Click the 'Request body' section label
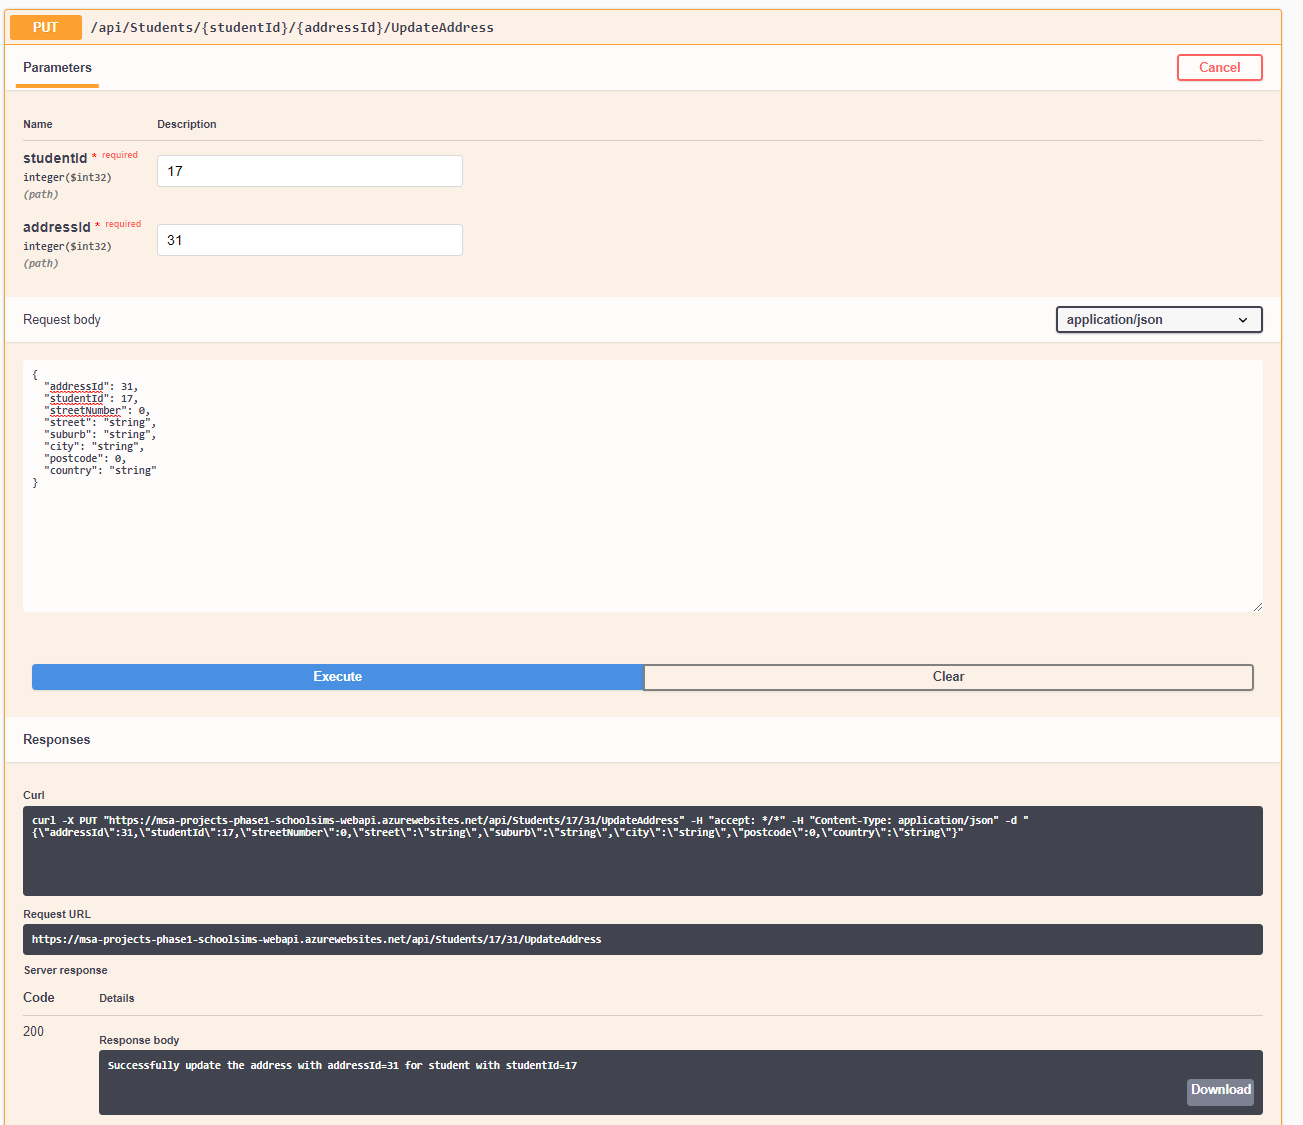The width and height of the screenshot is (1303, 1125). [62, 320]
